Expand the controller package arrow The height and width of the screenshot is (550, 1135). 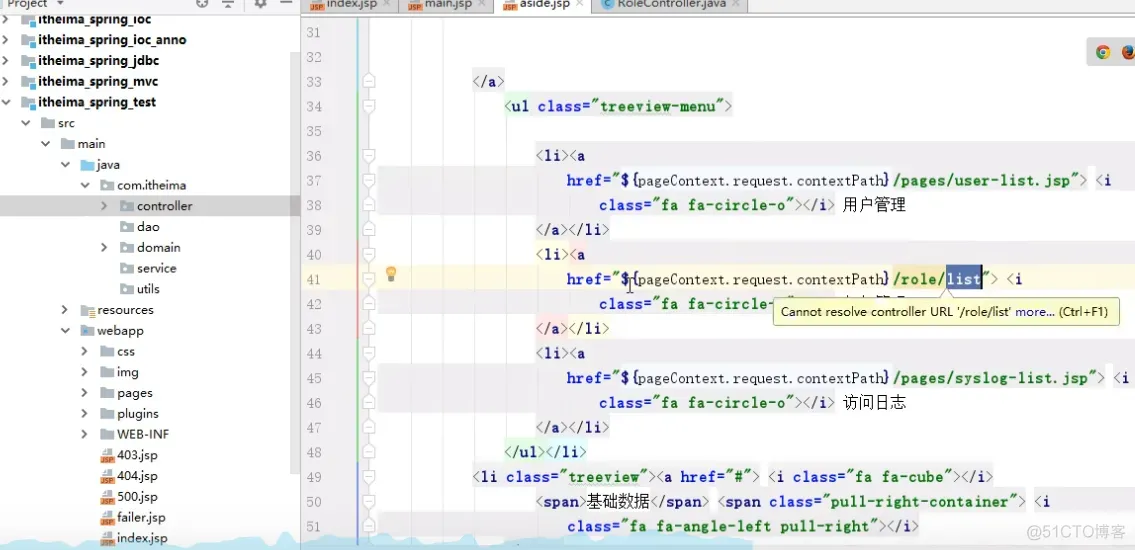click(105, 206)
